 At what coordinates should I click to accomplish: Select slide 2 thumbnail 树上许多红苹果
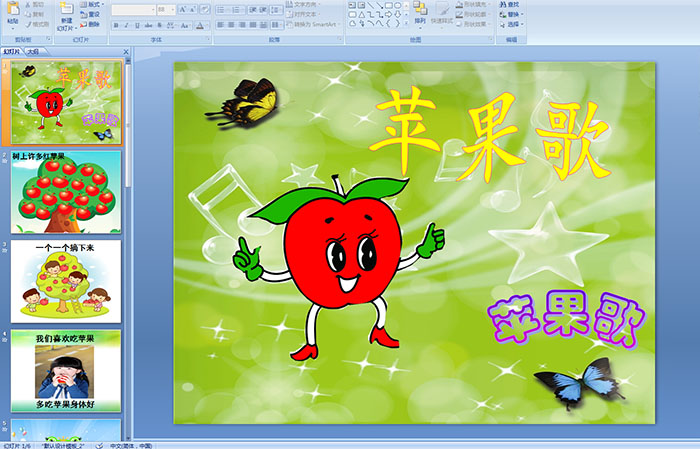66,192
